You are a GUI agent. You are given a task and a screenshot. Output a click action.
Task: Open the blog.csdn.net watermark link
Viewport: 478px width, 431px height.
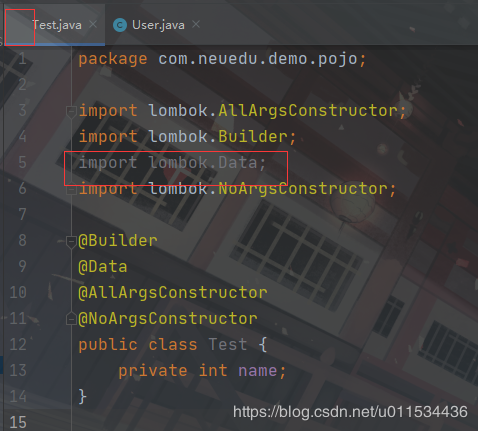click(x=350, y=412)
